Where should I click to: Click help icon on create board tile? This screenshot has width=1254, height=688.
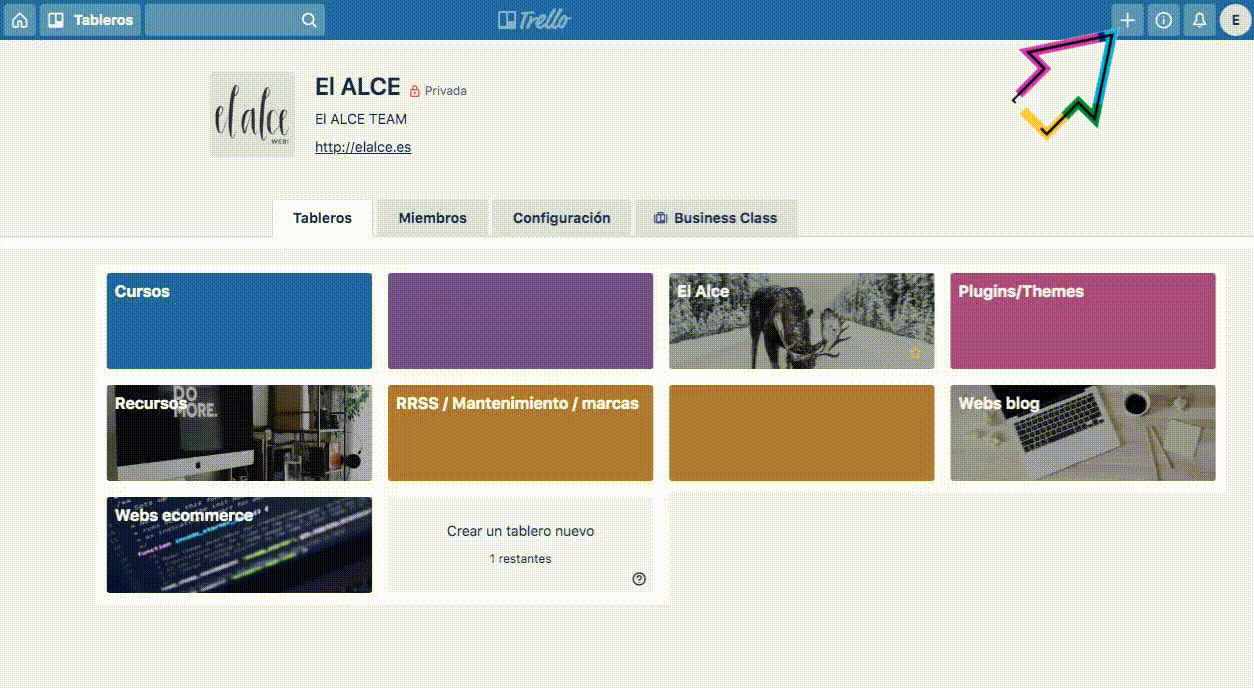click(640, 579)
